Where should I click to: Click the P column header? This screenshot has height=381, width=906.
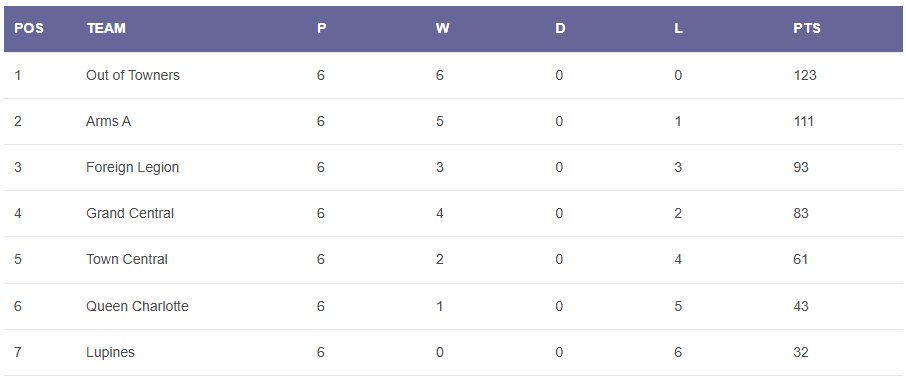pos(322,28)
